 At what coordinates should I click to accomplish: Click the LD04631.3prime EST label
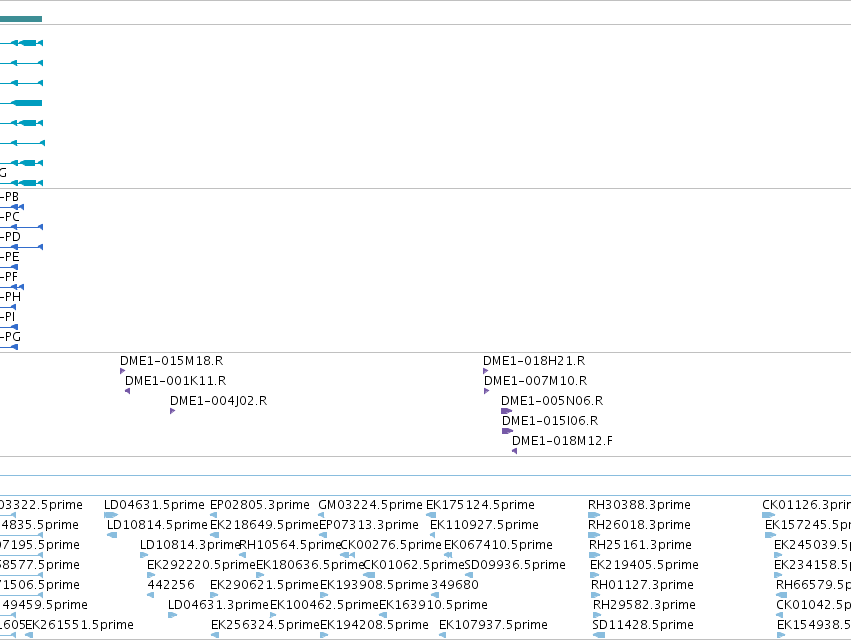click(x=218, y=605)
